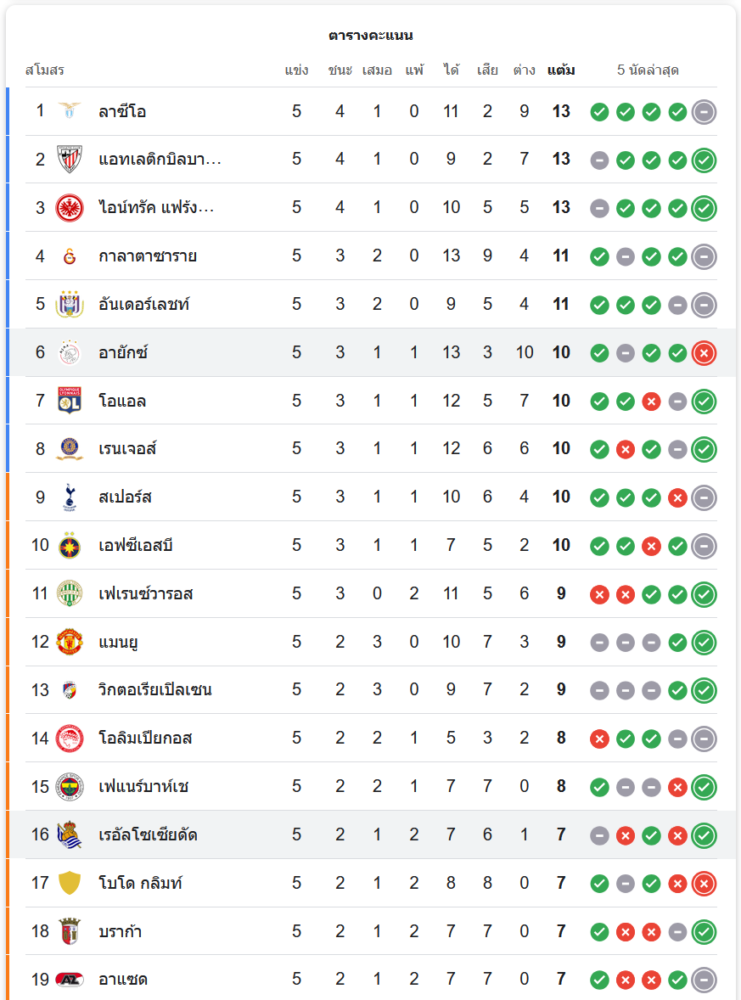The image size is (741, 1000).
Task: Click the Eintracht Frankfurt crest icon
Action: tap(69, 208)
